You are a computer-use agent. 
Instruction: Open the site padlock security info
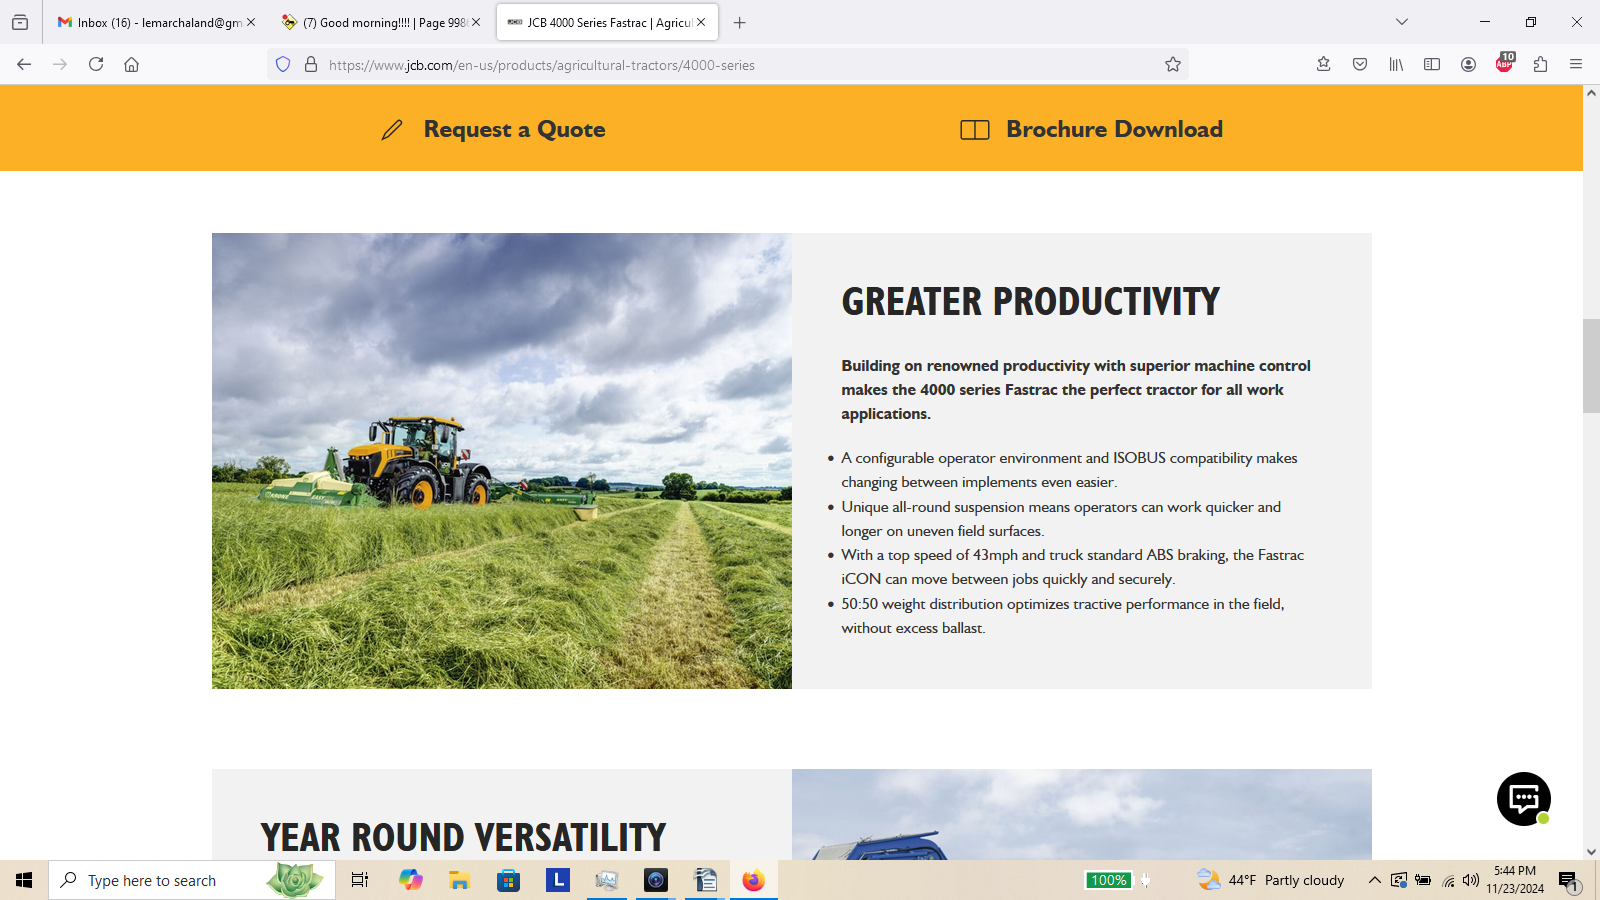tap(311, 65)
